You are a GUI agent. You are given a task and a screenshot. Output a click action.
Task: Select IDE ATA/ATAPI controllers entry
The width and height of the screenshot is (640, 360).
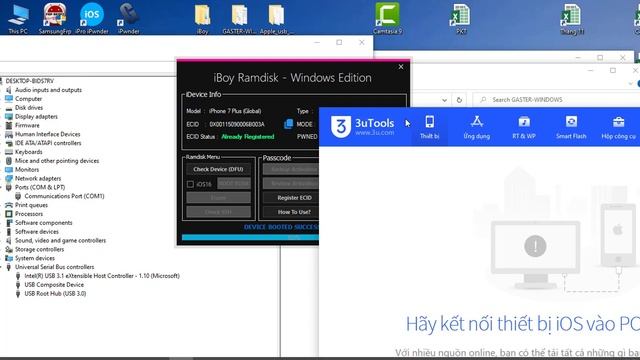point(48,143)
